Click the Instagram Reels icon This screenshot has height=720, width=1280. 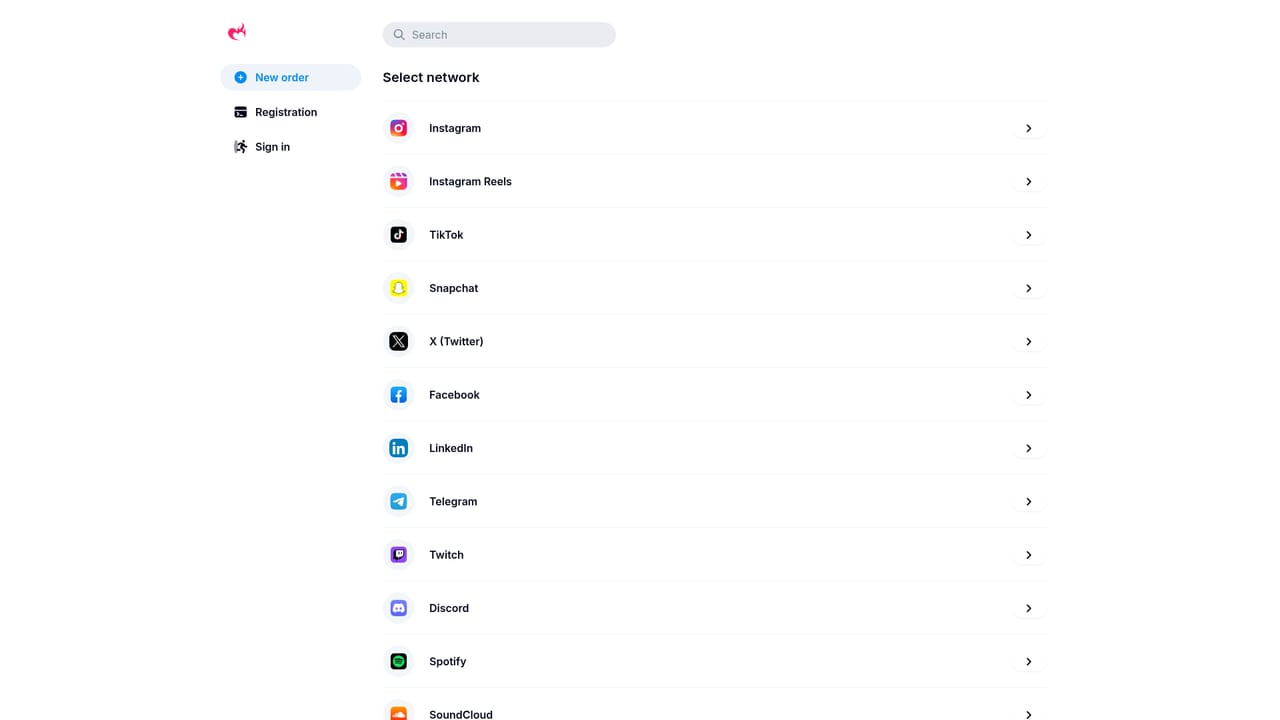click(398, 181)
